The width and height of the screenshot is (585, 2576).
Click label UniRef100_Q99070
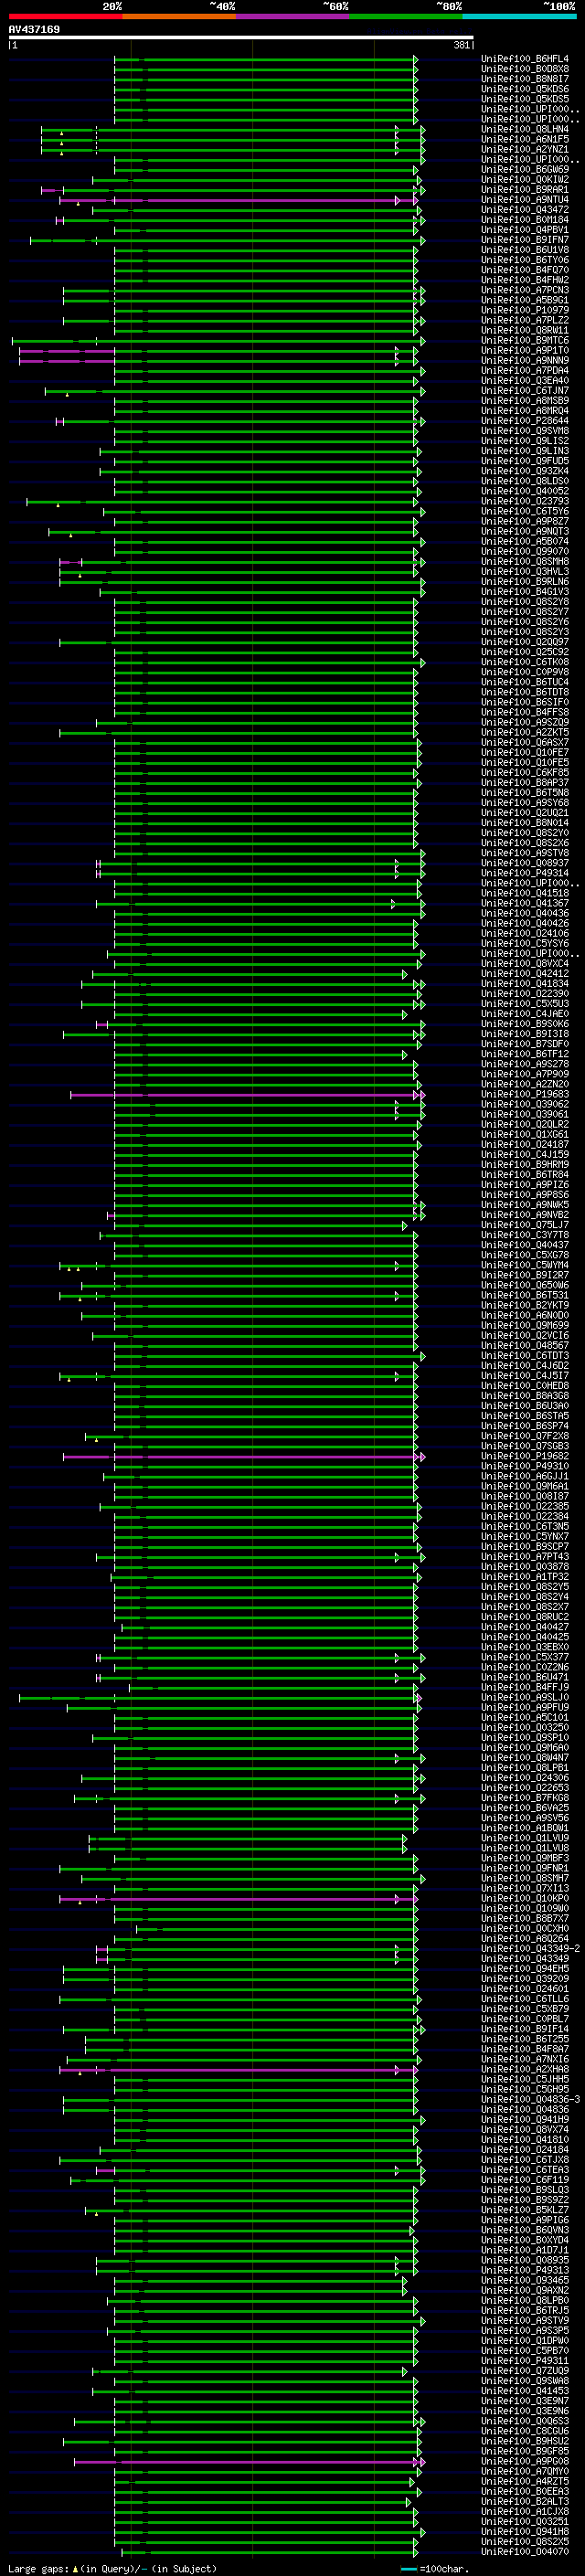point(525,552)
